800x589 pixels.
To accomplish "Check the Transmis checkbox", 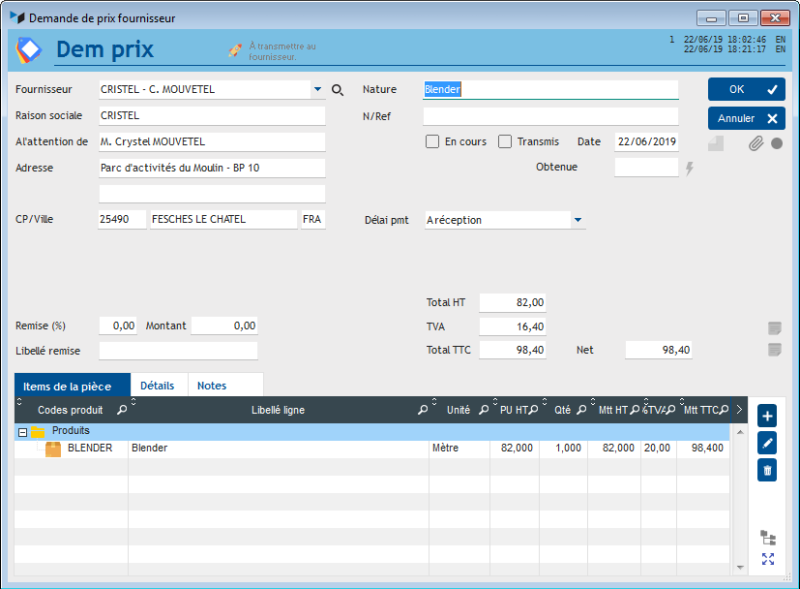I will (505, 142).
